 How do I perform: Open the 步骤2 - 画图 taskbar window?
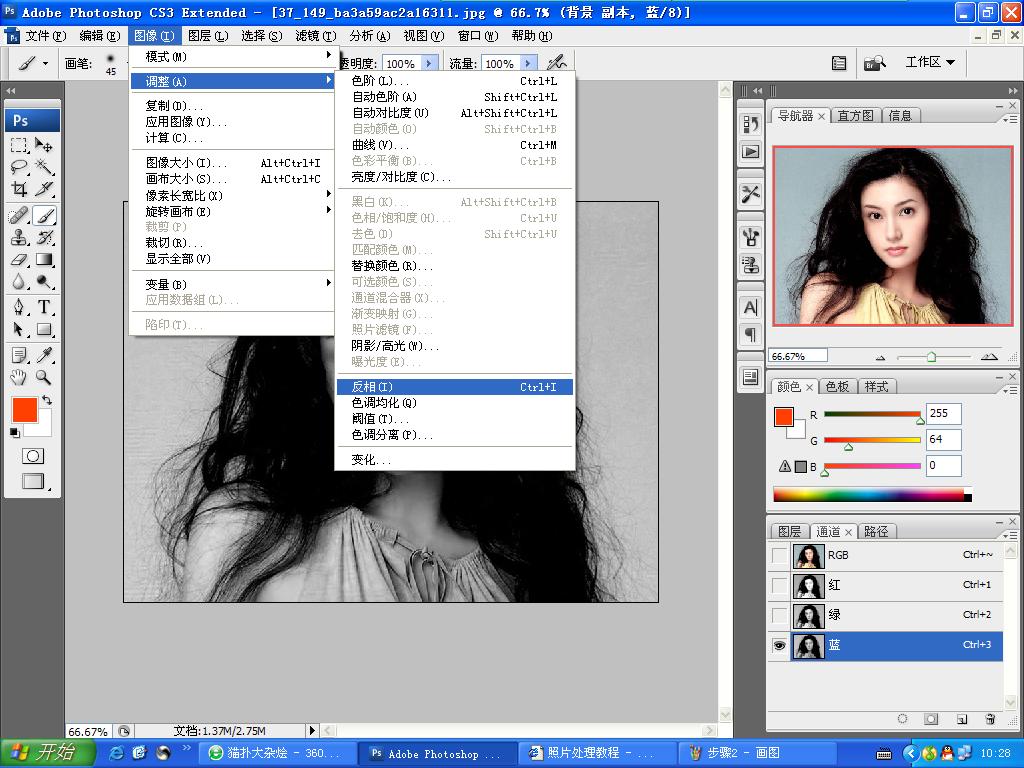[x=756, y=753]
